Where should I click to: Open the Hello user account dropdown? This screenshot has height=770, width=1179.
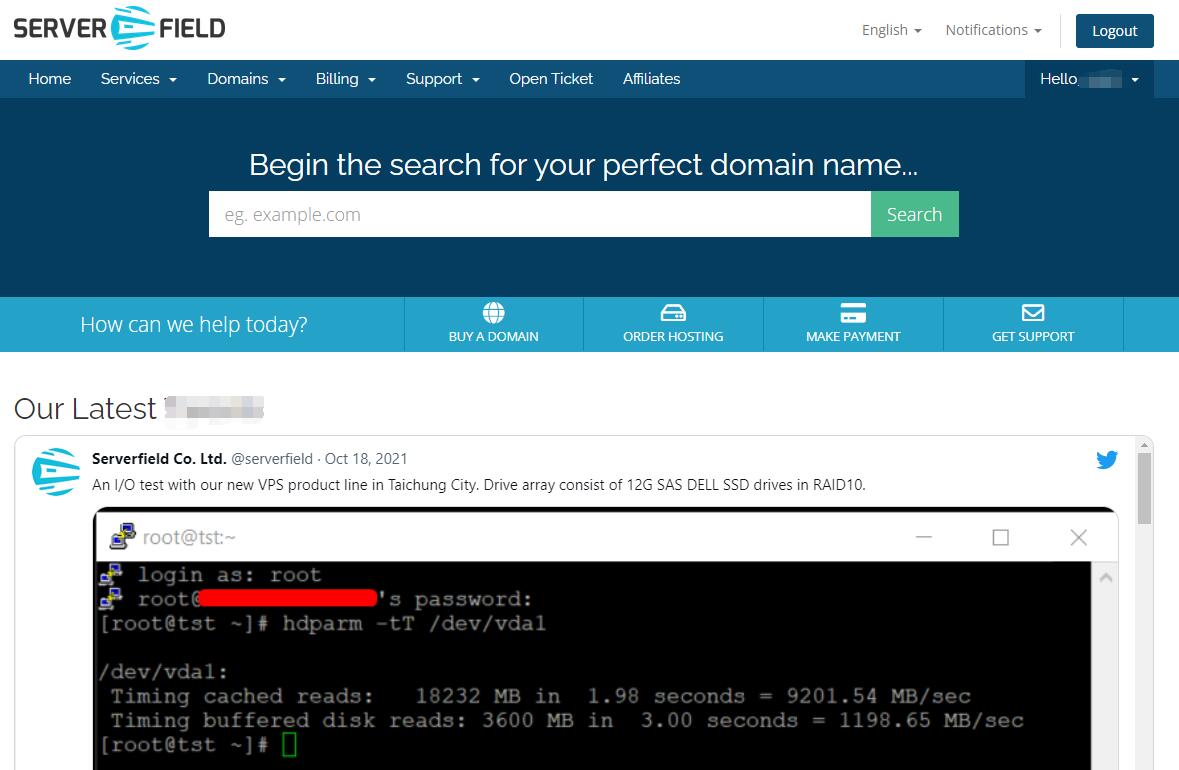point(1089,79)
